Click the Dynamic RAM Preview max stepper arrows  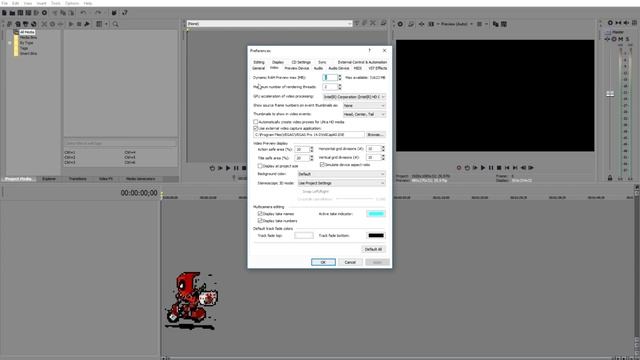pos(340,78)
